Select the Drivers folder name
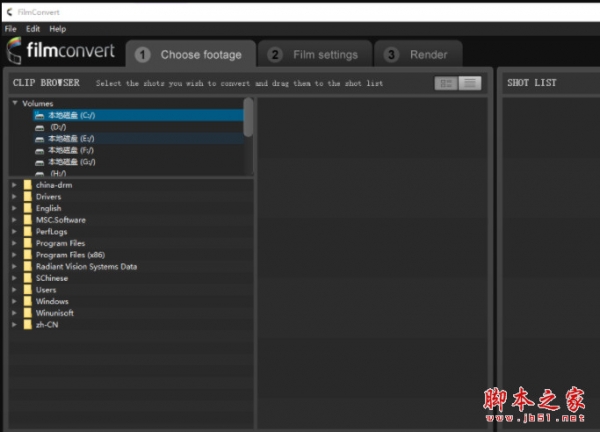 tap(48, 197)
